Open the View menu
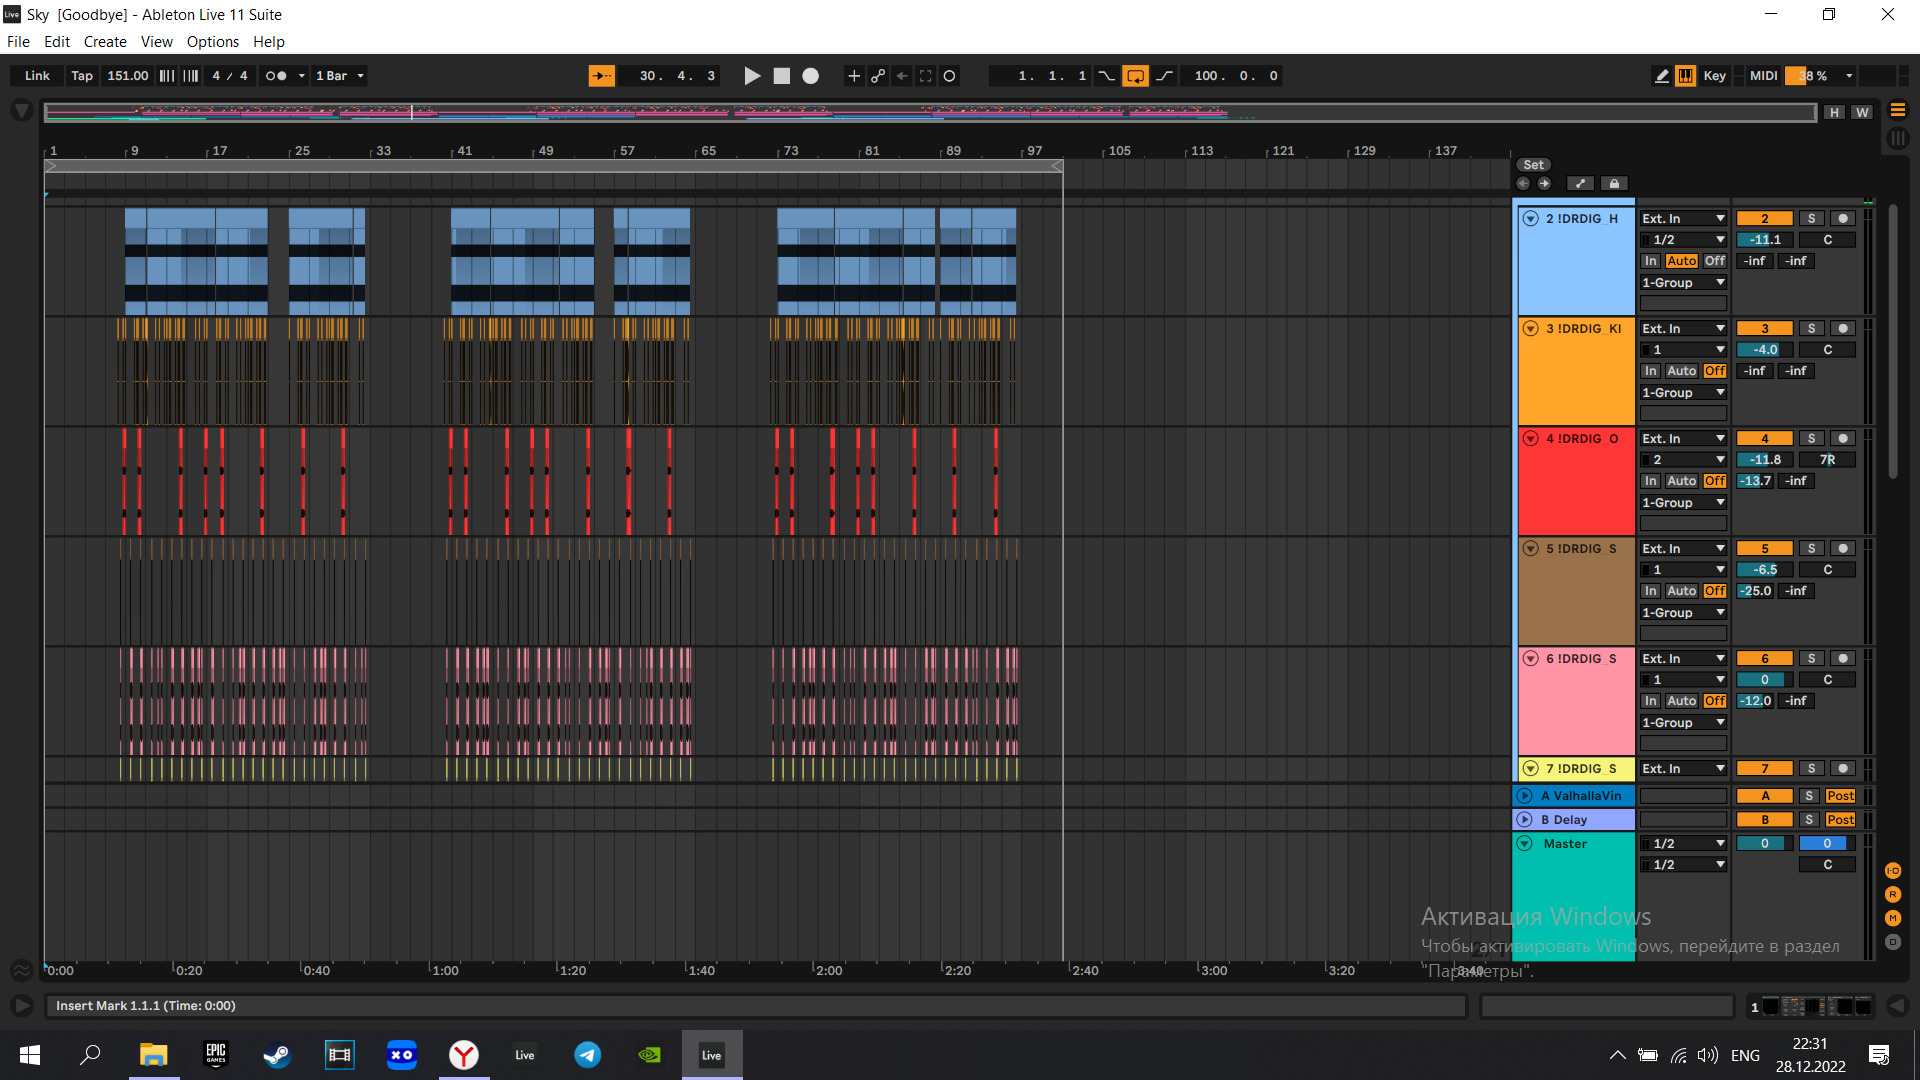This screenshot has width=1920, height=1080. tap(157, 42)
